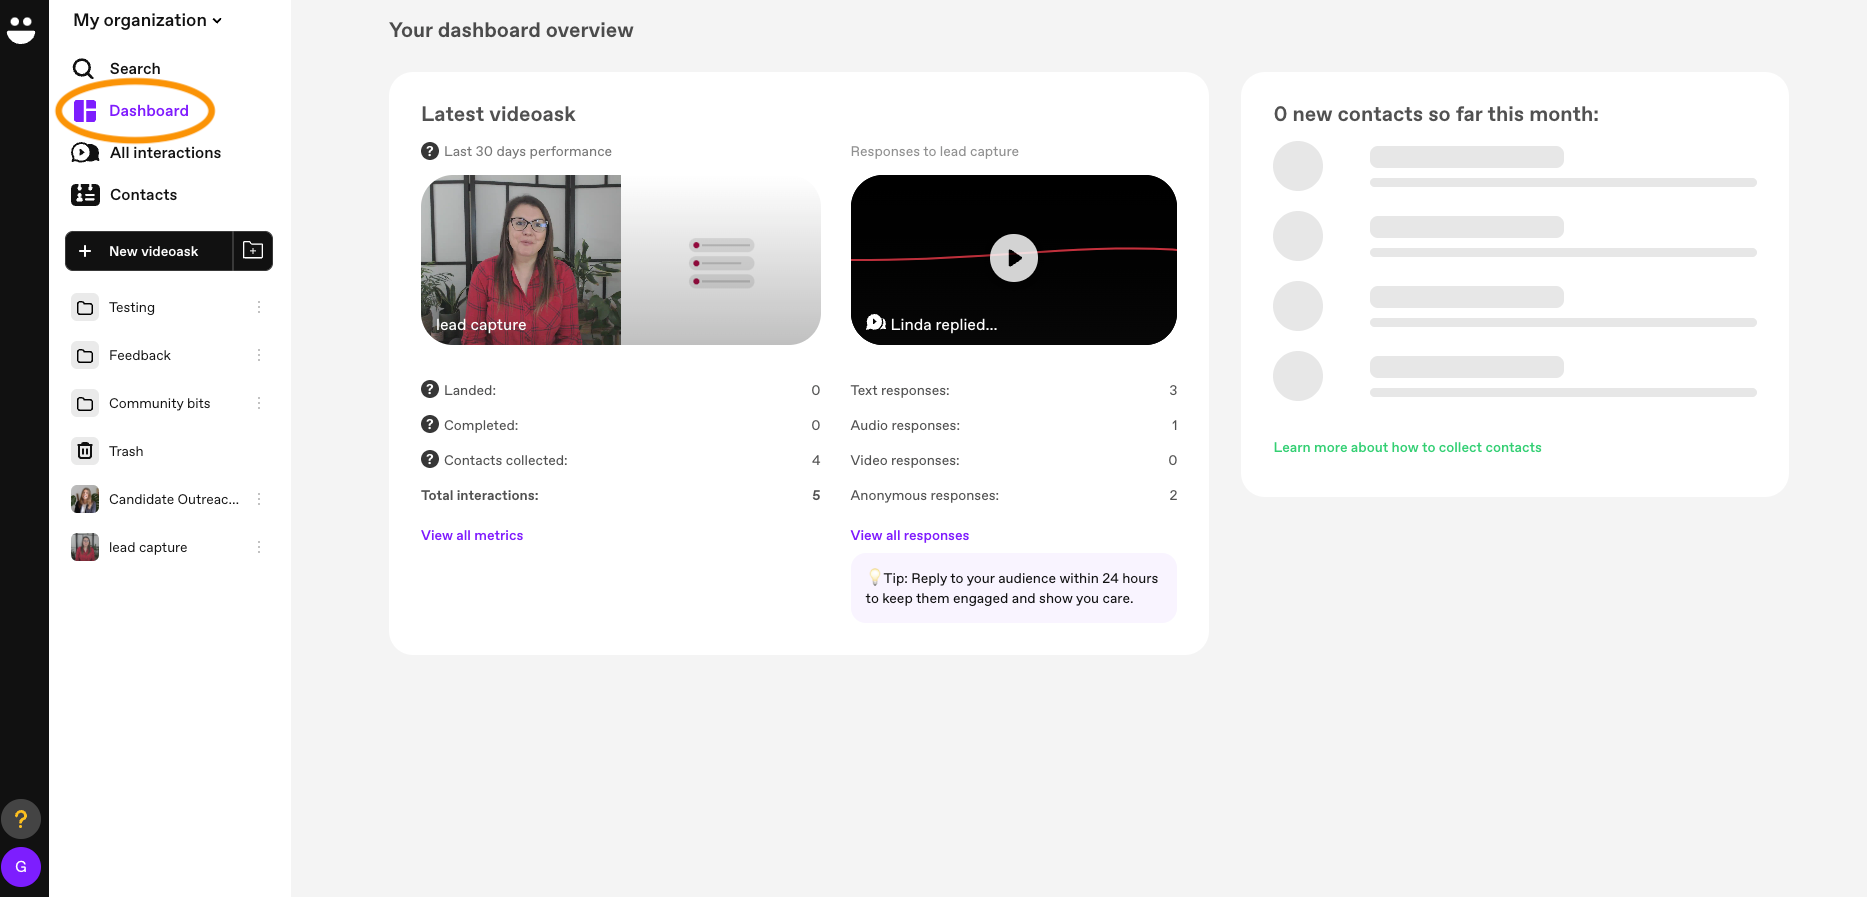Click help icon next to Contacts collected
Viewport: 1867px width, 897px height.
point(430,460)
